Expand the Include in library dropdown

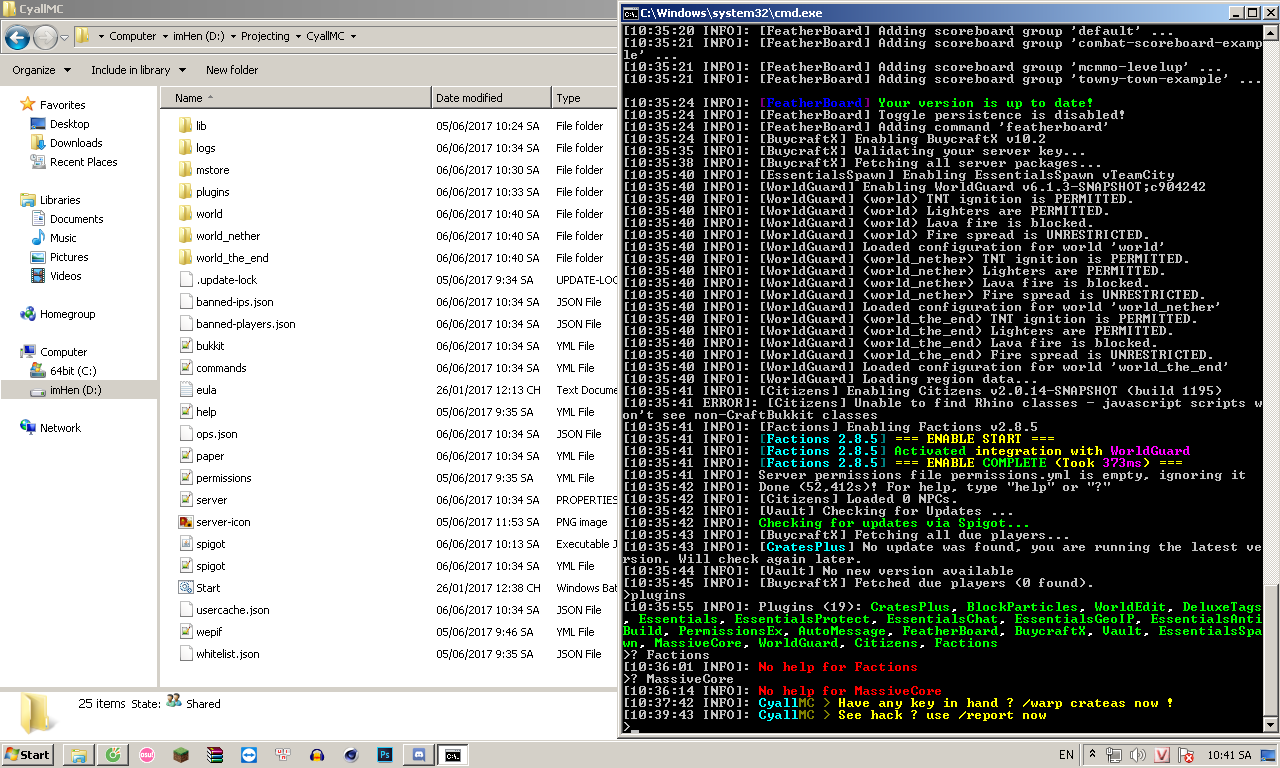[138, 70]
